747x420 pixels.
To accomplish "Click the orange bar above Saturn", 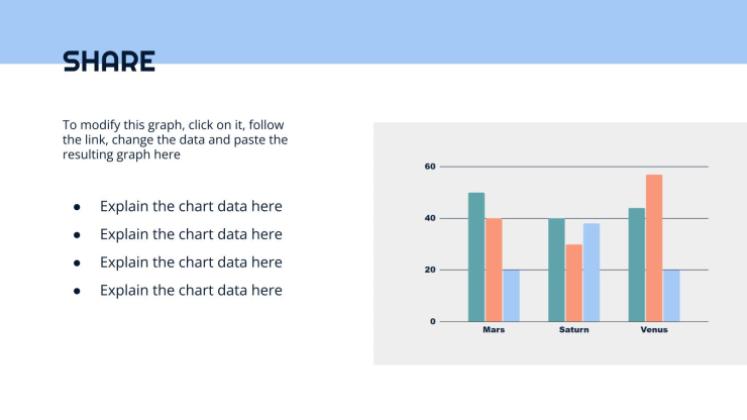I will click(x=573, y=283).
